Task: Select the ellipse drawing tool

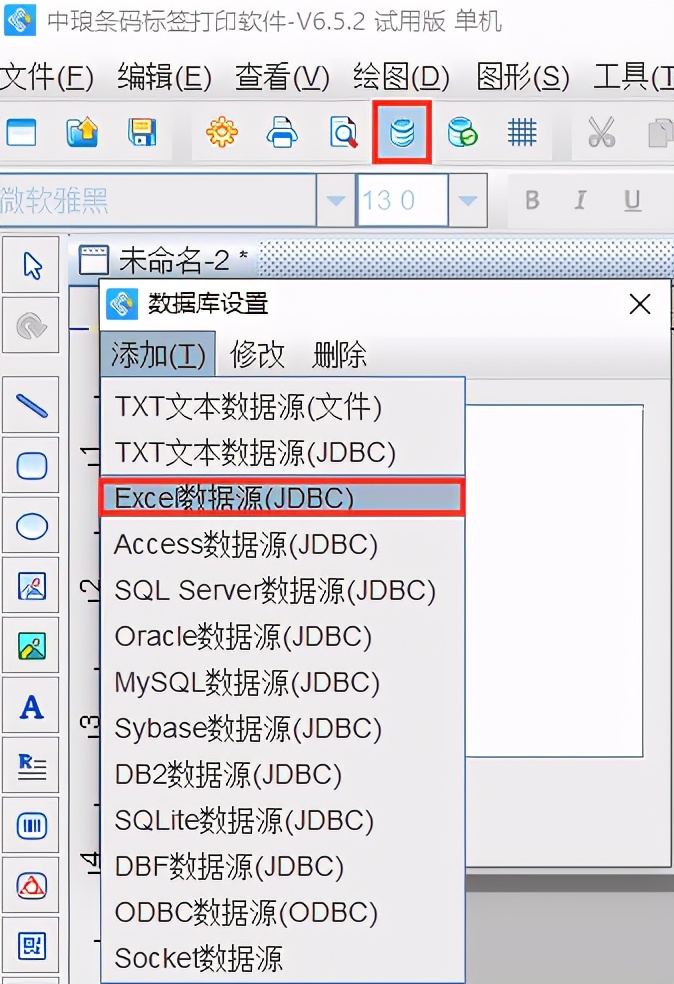Action: pos(31,525)
